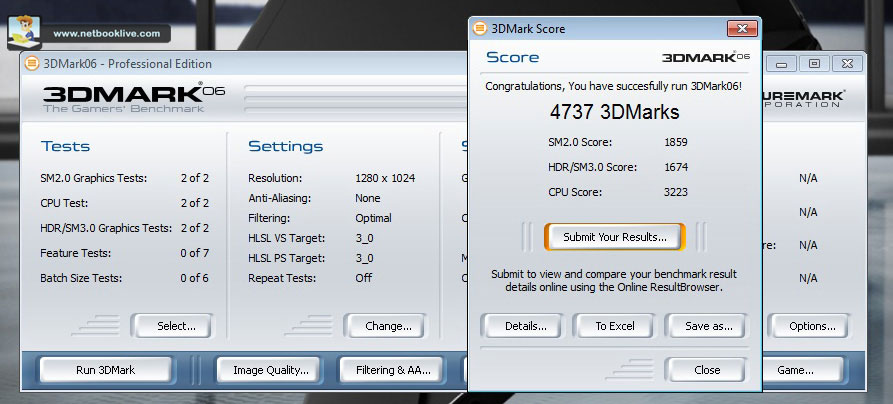Close Score dialog with title bar X
This screenshot has width=893, height=404.
742,28
